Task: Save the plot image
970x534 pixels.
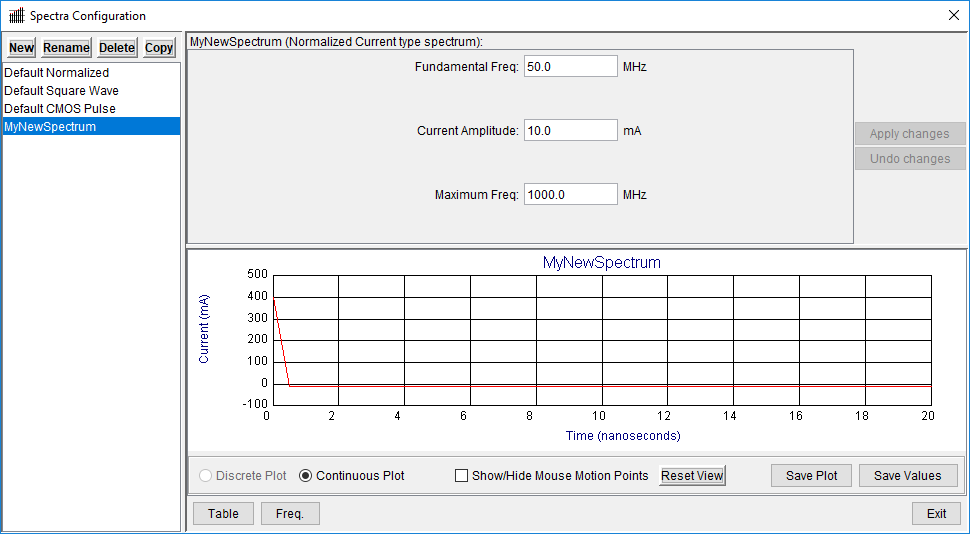Action: point(811,476)
